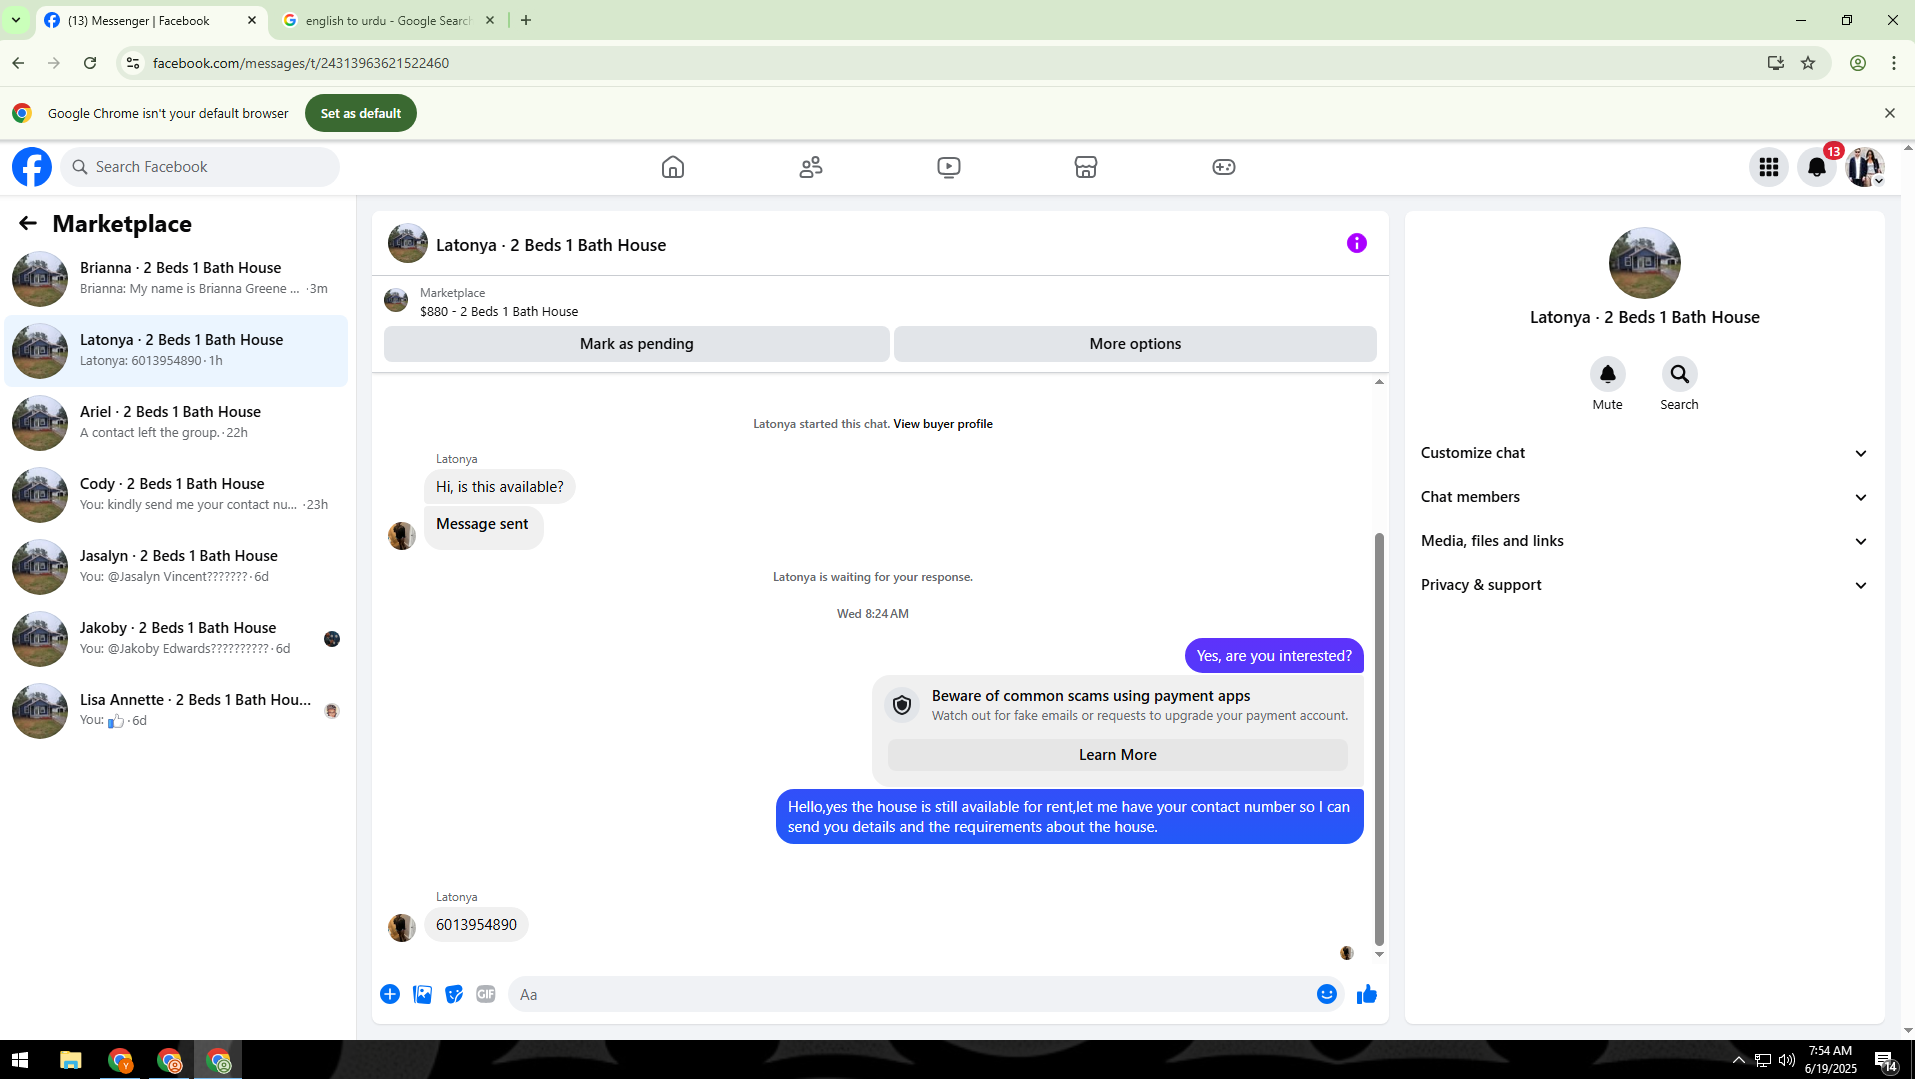Open the Brianna 2 Beds 1 Bath conversation
Screen dimensions: 1915x1079
(176, 279)
